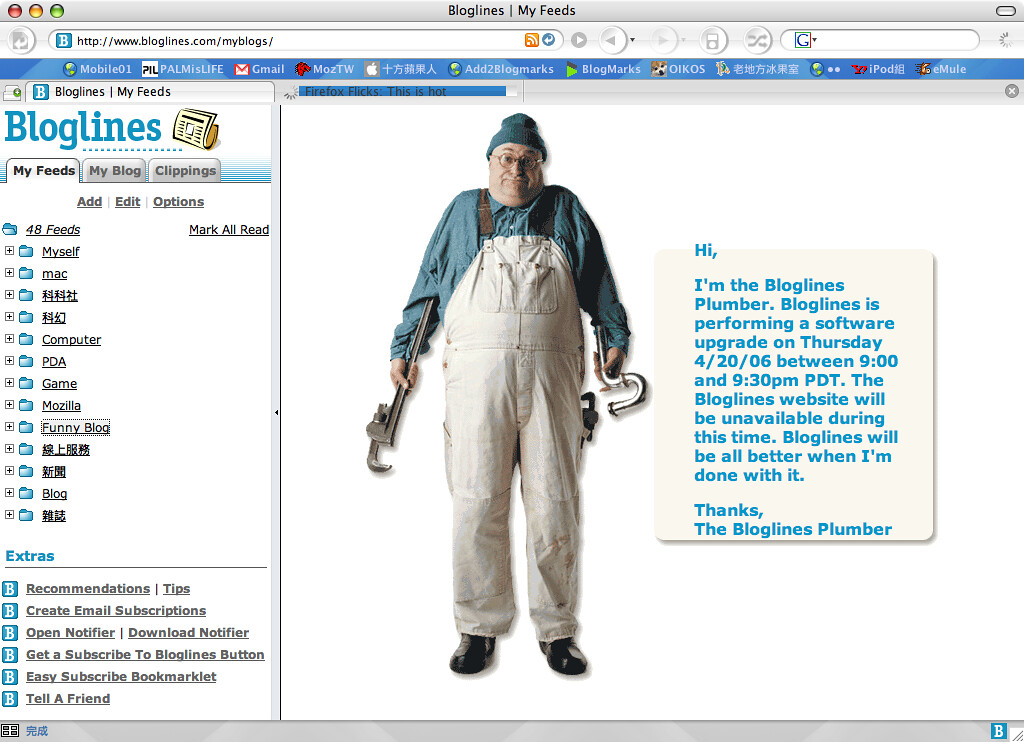Close the tab using the tab bar X
Image resolution: width=1024 pixels, height=742 pixels.
pos(1011,91)
